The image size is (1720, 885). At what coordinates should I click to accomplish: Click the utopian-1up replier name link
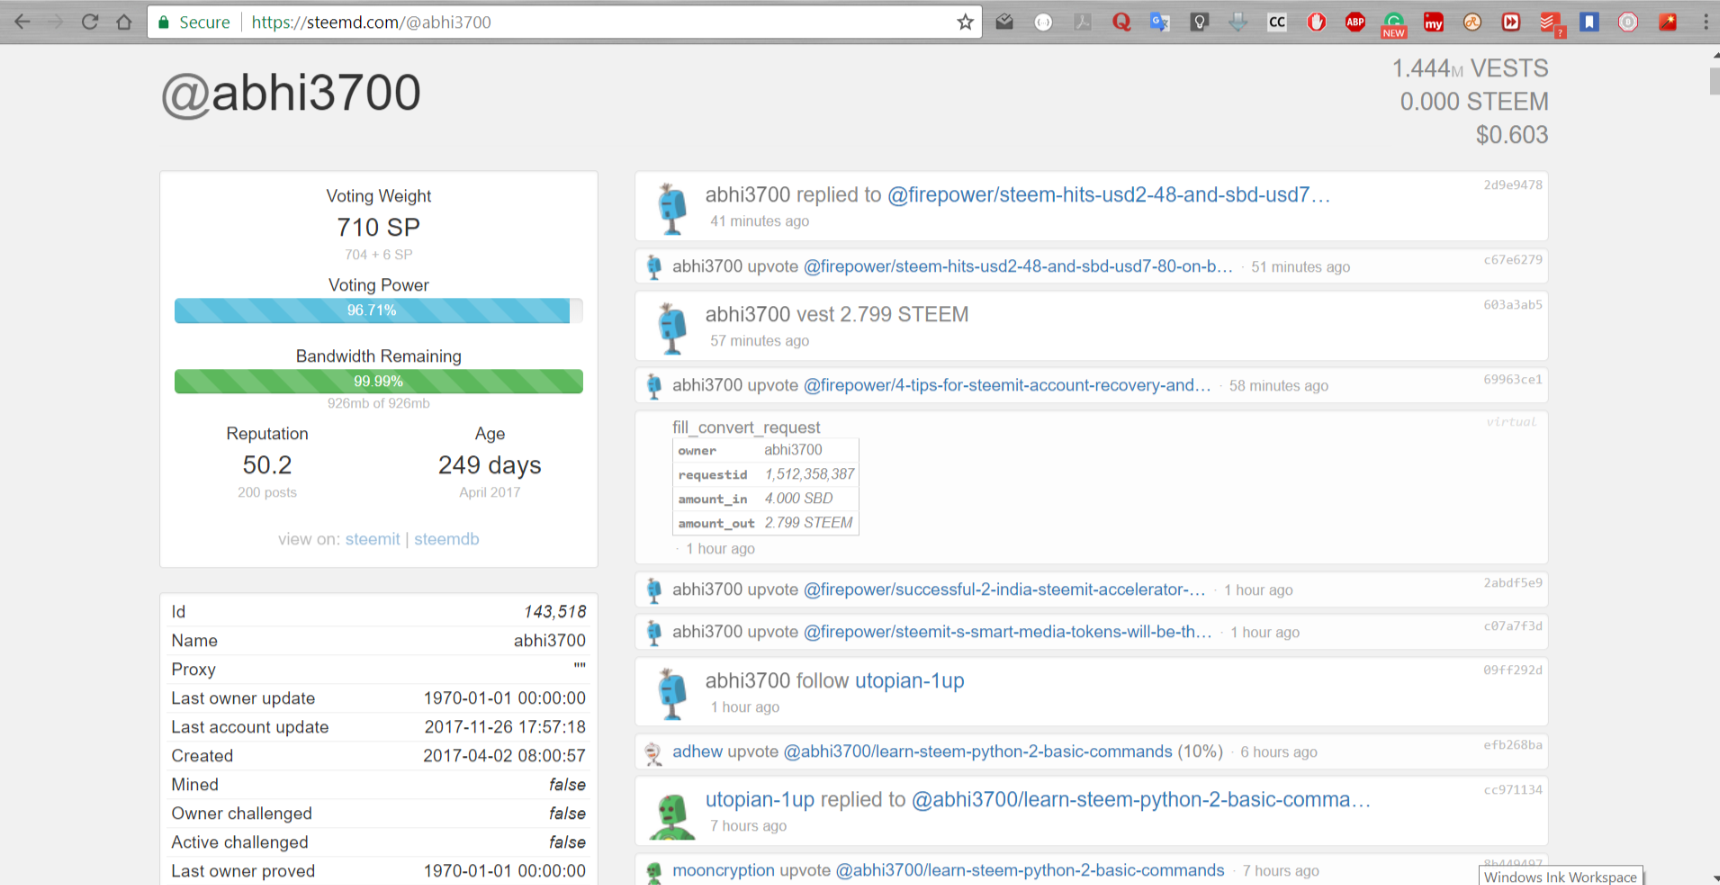[x=760, y=800]
